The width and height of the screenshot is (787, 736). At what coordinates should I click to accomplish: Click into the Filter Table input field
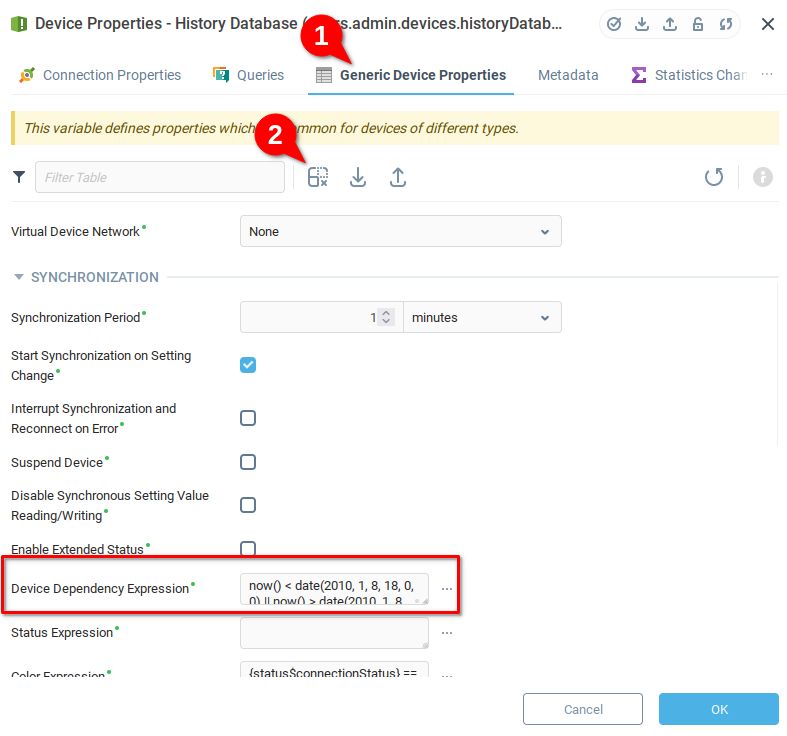click(x=160, y=177)
